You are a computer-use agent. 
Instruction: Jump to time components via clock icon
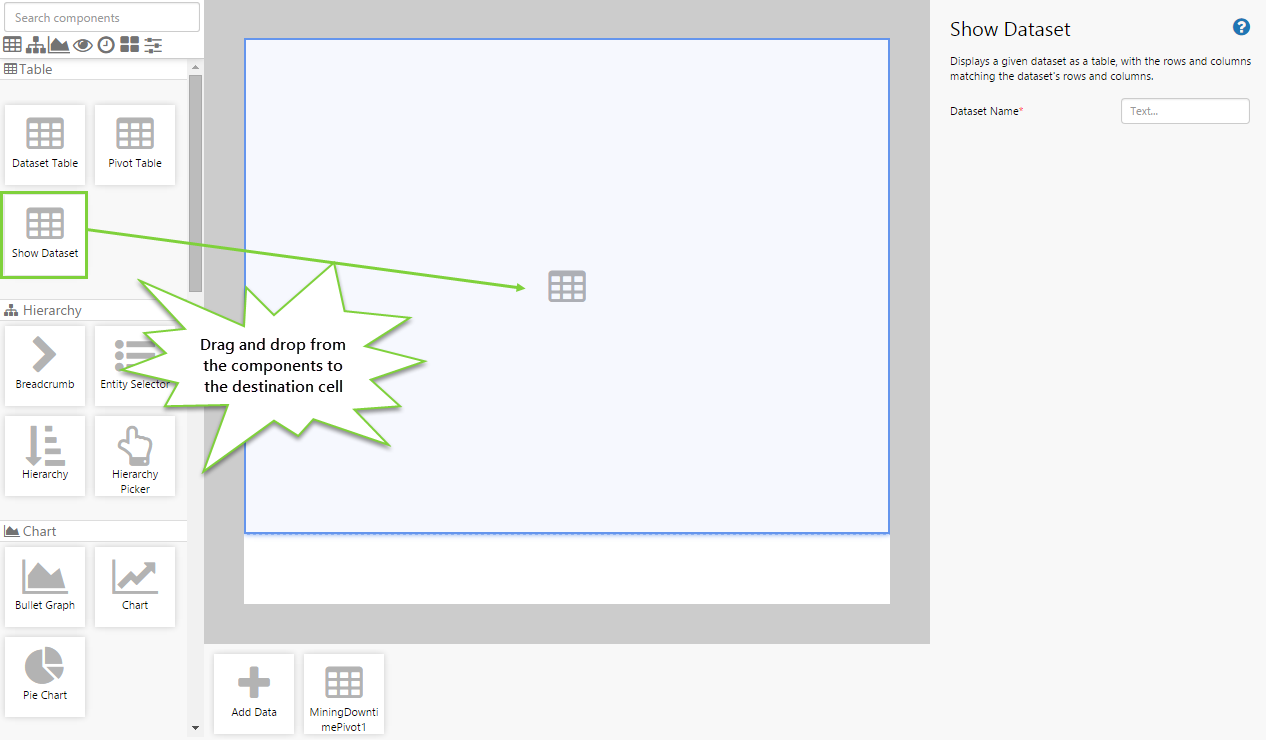[x=106, y=45]
